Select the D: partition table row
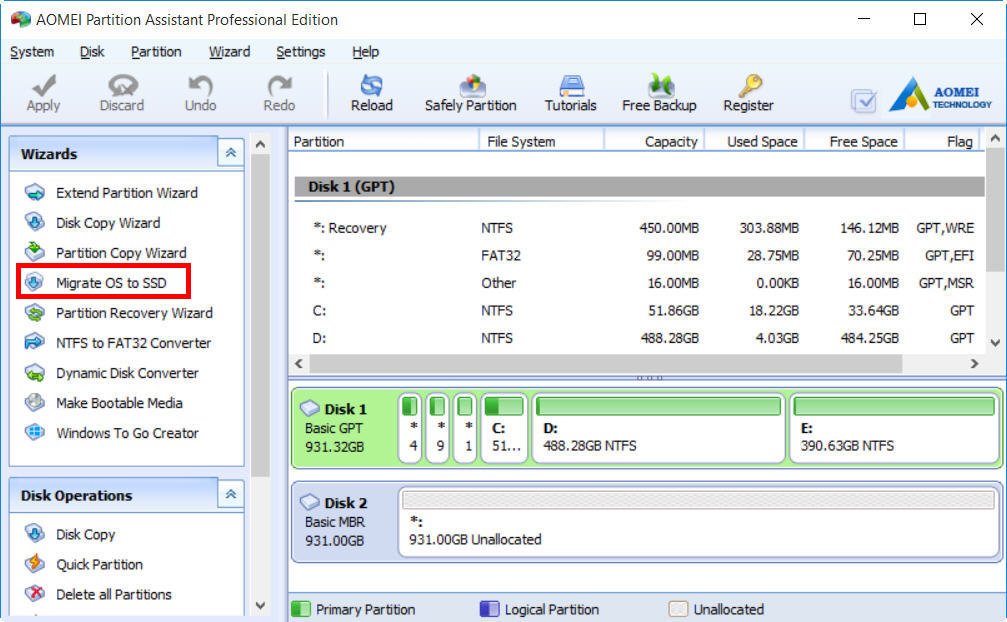The width and height of the screenshot is (1007, 622). point(639,338)
